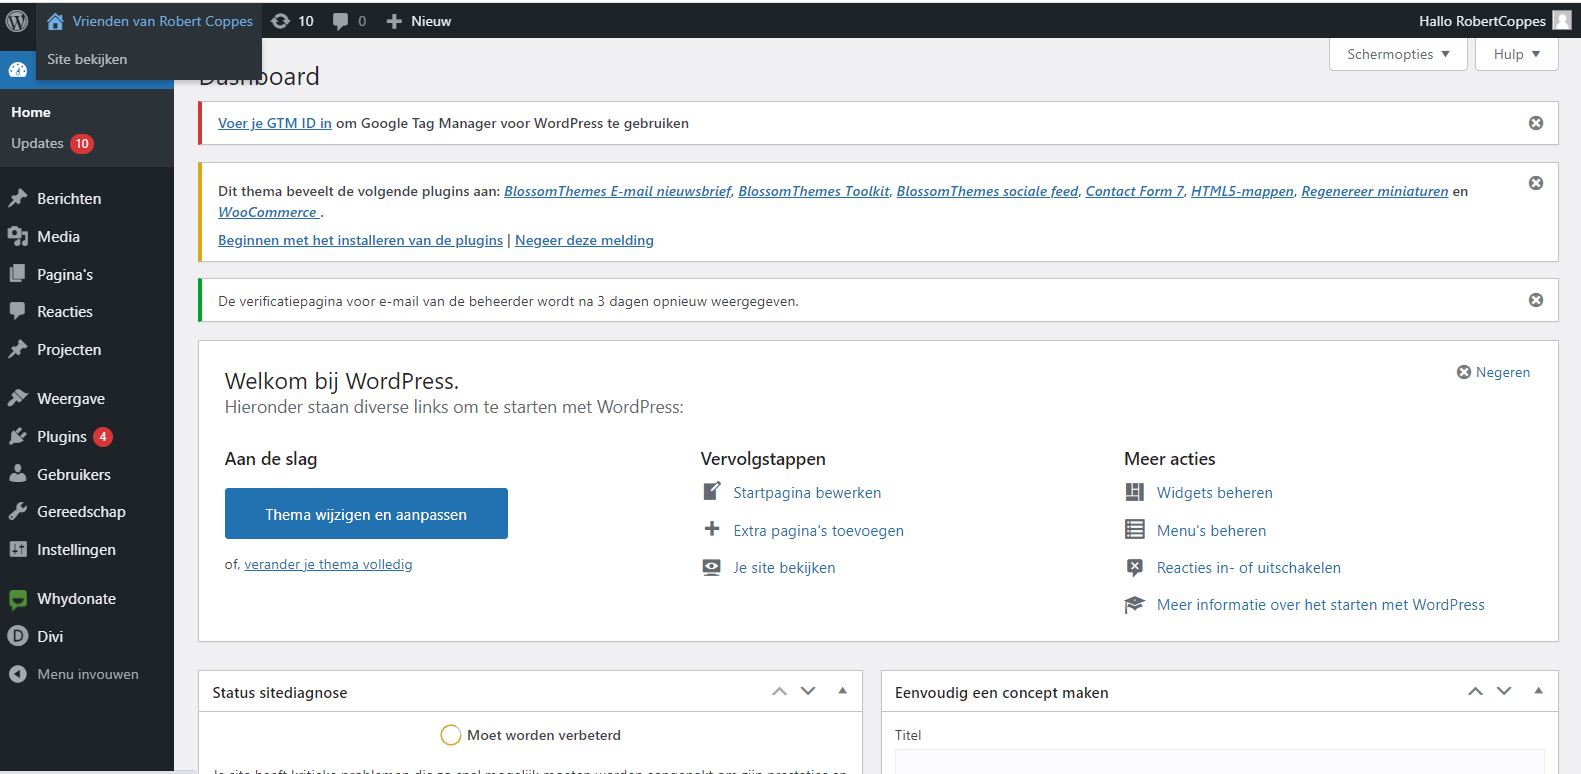Click the Gebruikers person icon

tap(17, 474)
